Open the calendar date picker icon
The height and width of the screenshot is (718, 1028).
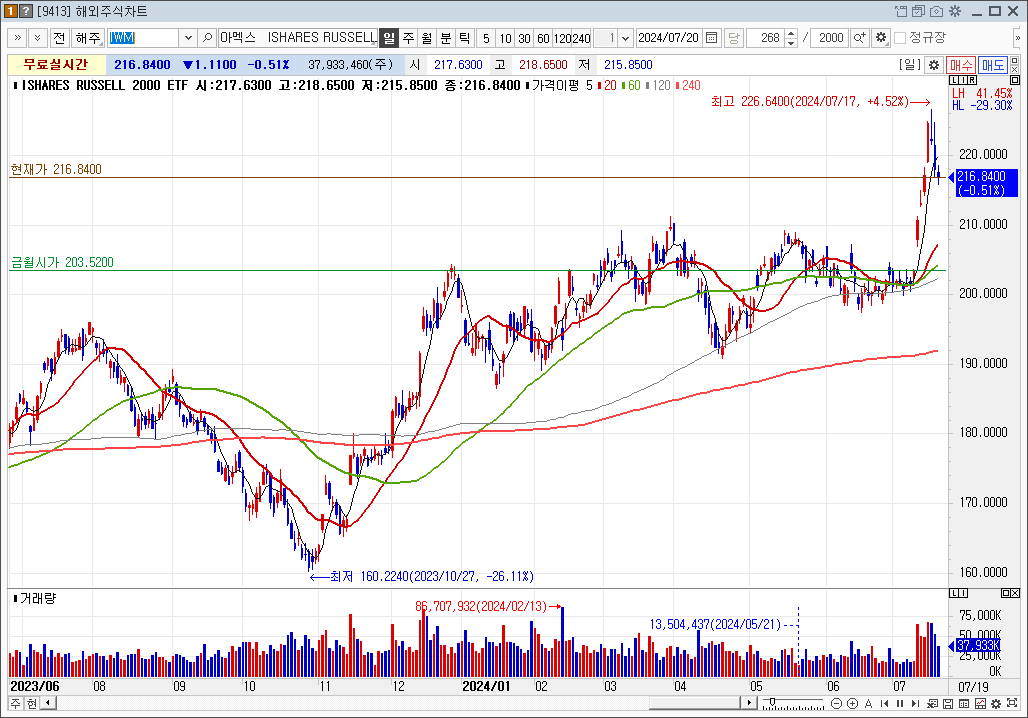coord(712,38)
